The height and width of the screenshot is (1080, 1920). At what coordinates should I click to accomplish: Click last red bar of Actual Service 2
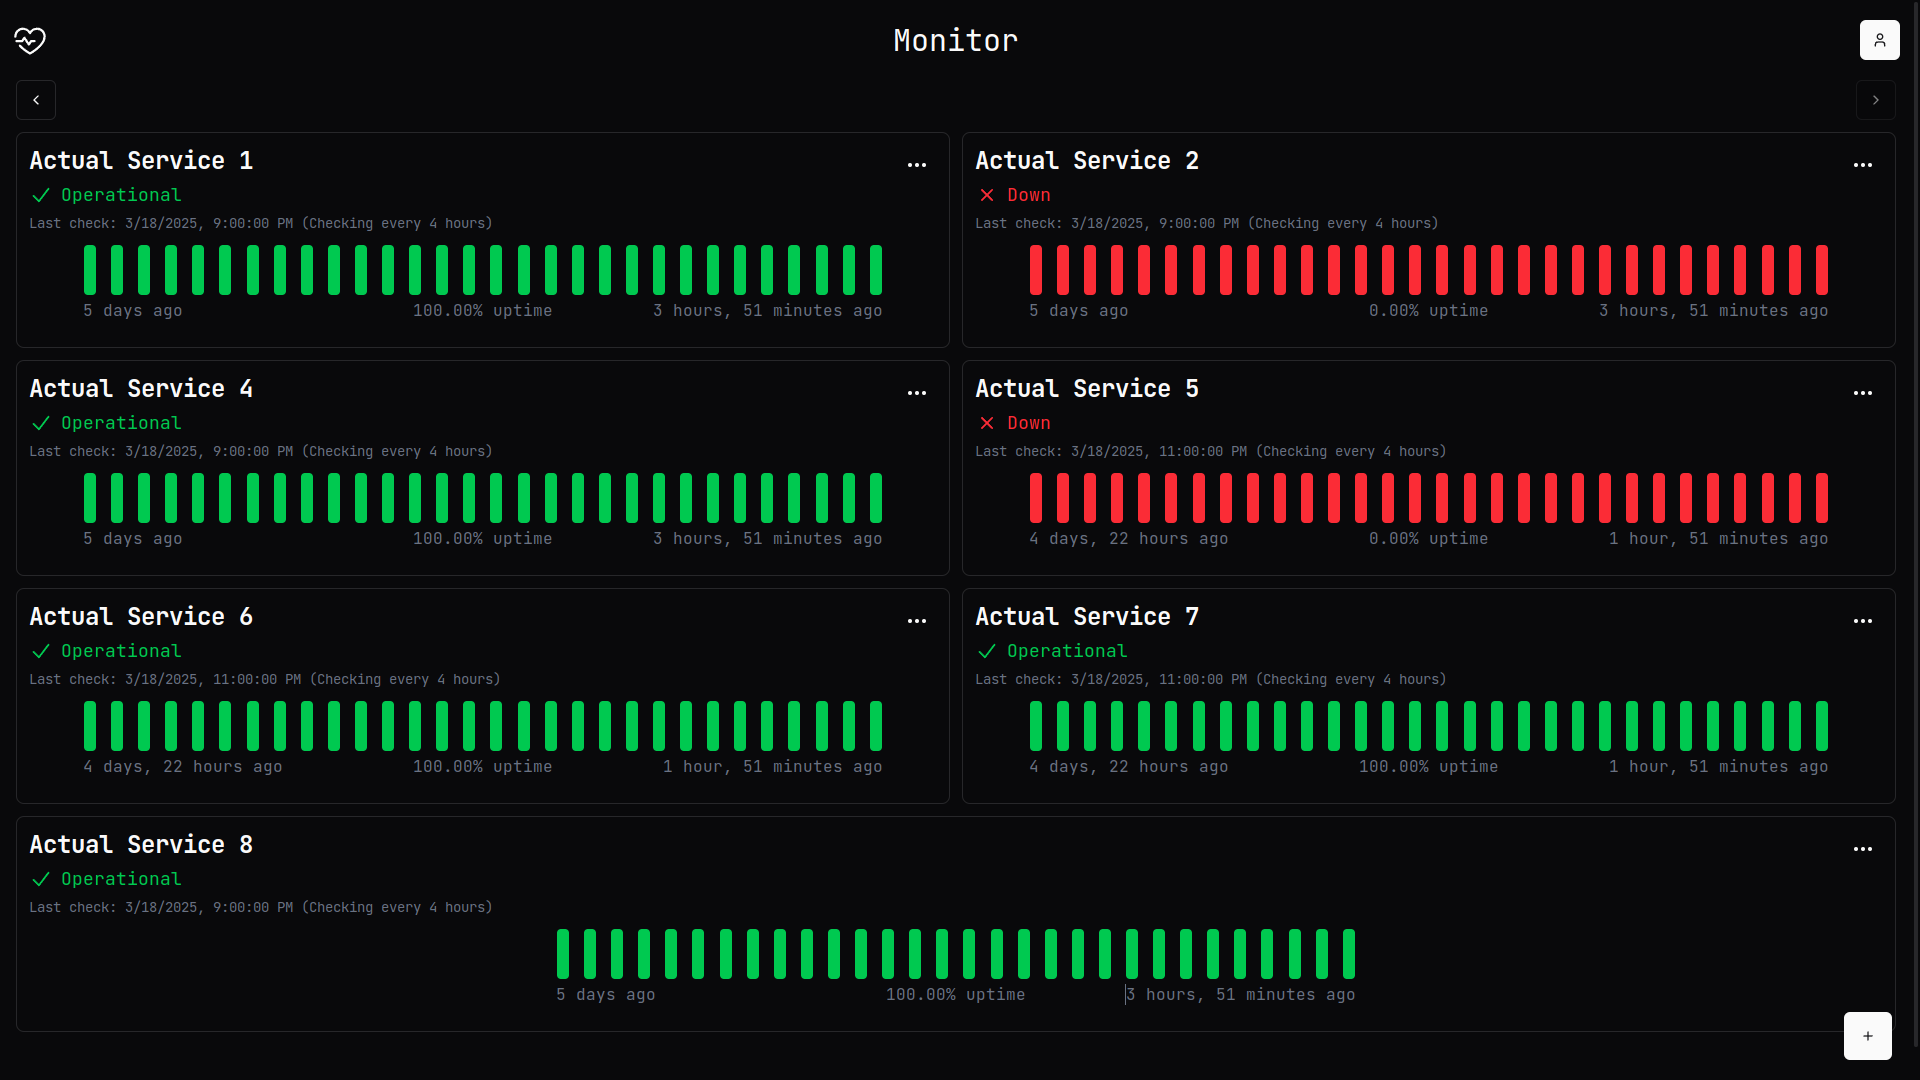pos(1821,270)
